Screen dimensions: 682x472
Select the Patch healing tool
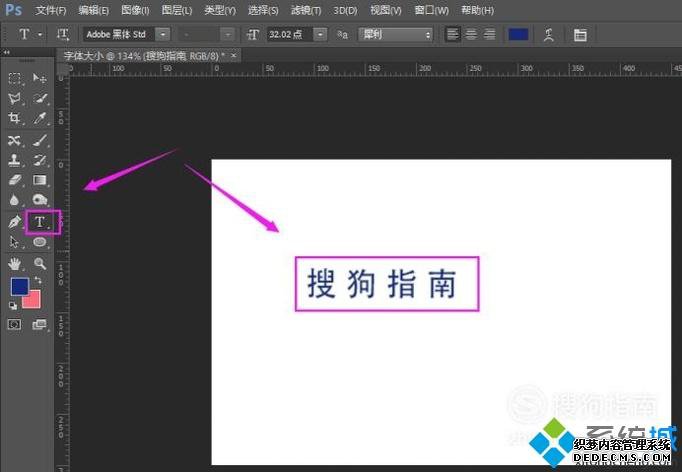[x=14, y=140]
